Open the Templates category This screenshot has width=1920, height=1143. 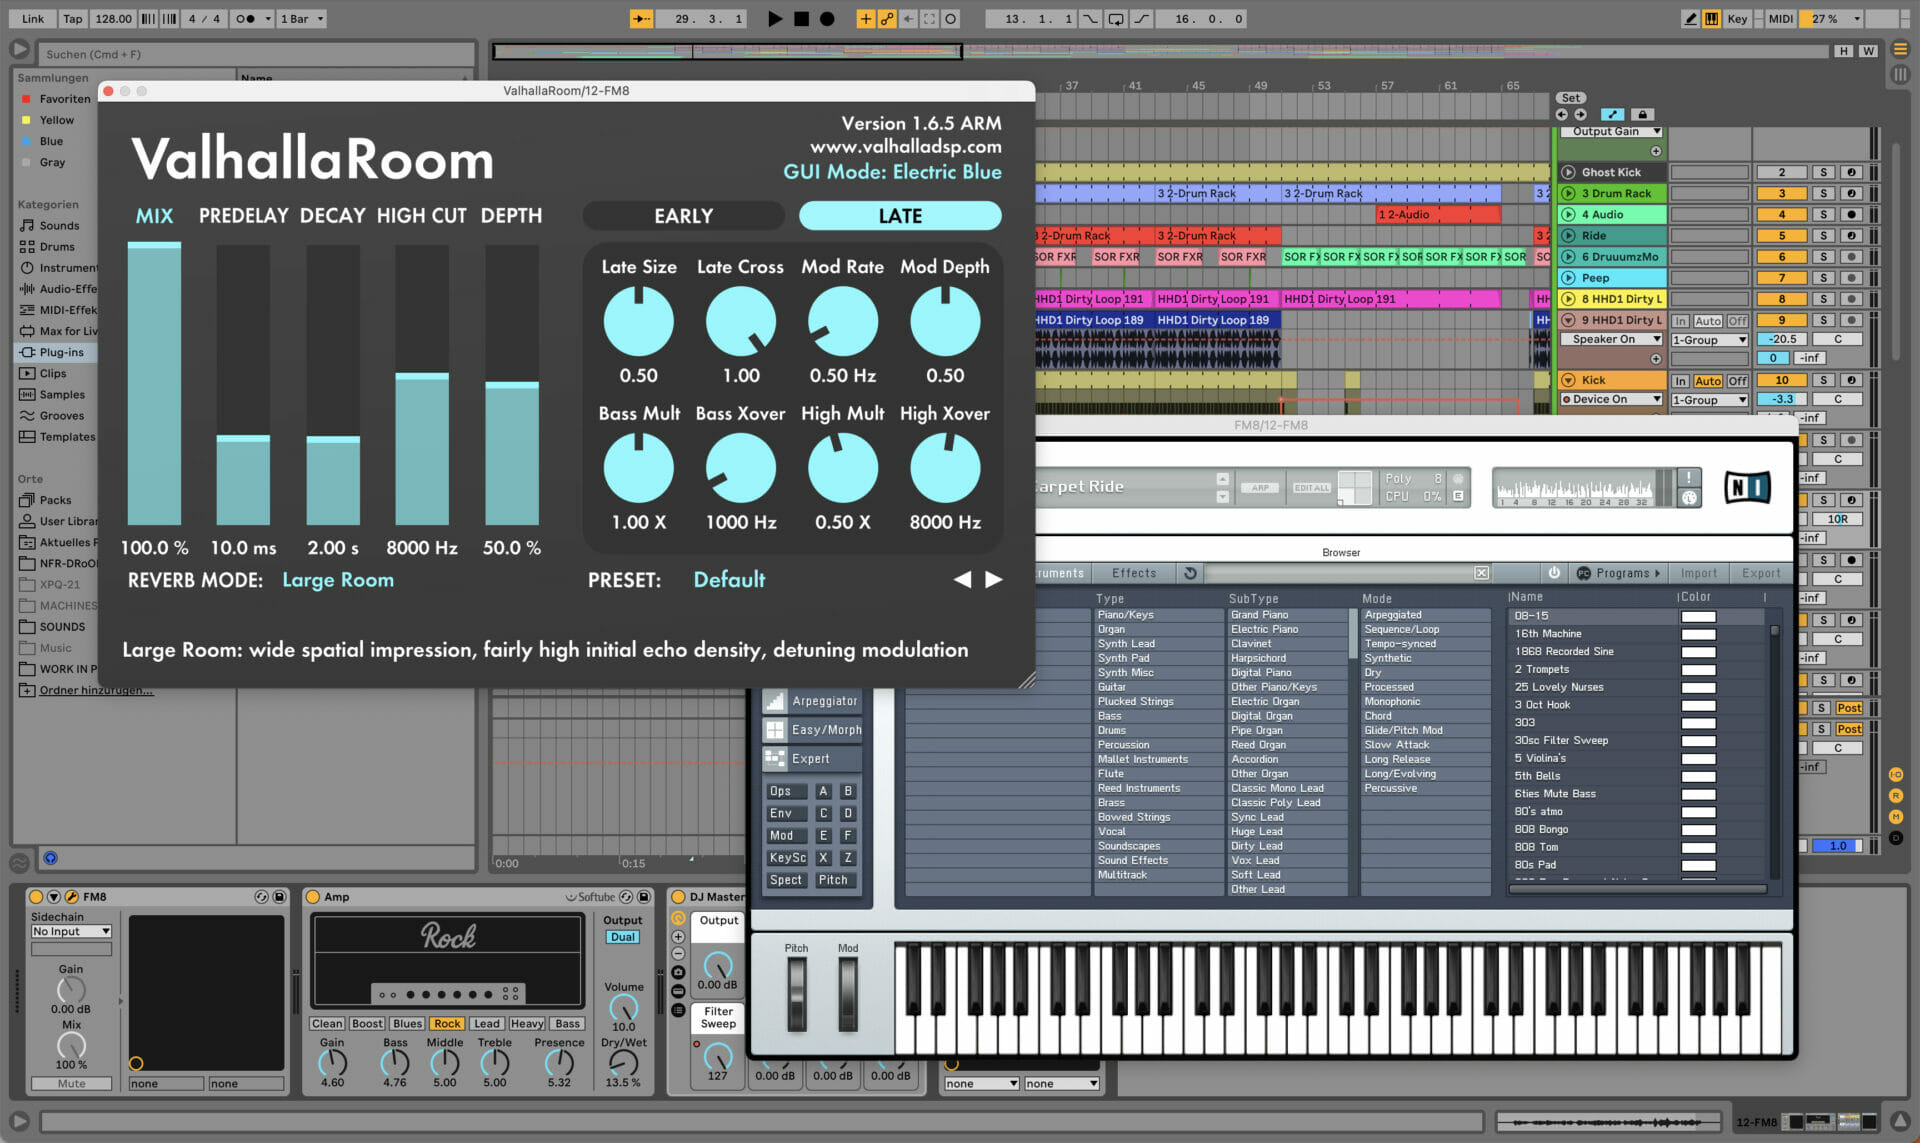[67, 437]
